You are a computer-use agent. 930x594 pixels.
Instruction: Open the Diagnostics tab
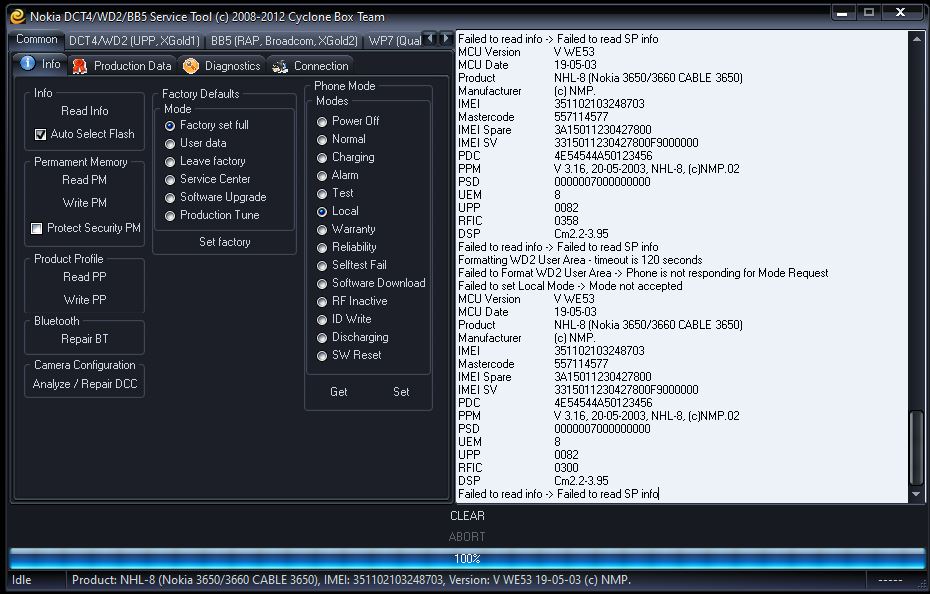click(x=222, y=66)
